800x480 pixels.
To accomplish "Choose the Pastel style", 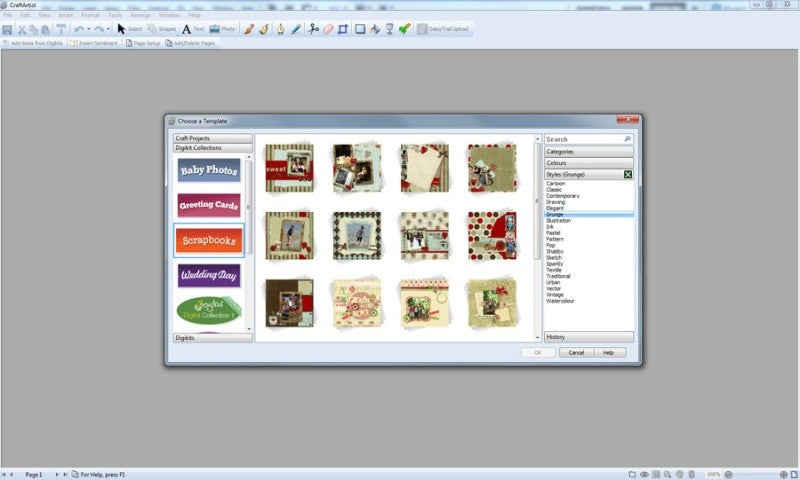I will click(553, 233).
